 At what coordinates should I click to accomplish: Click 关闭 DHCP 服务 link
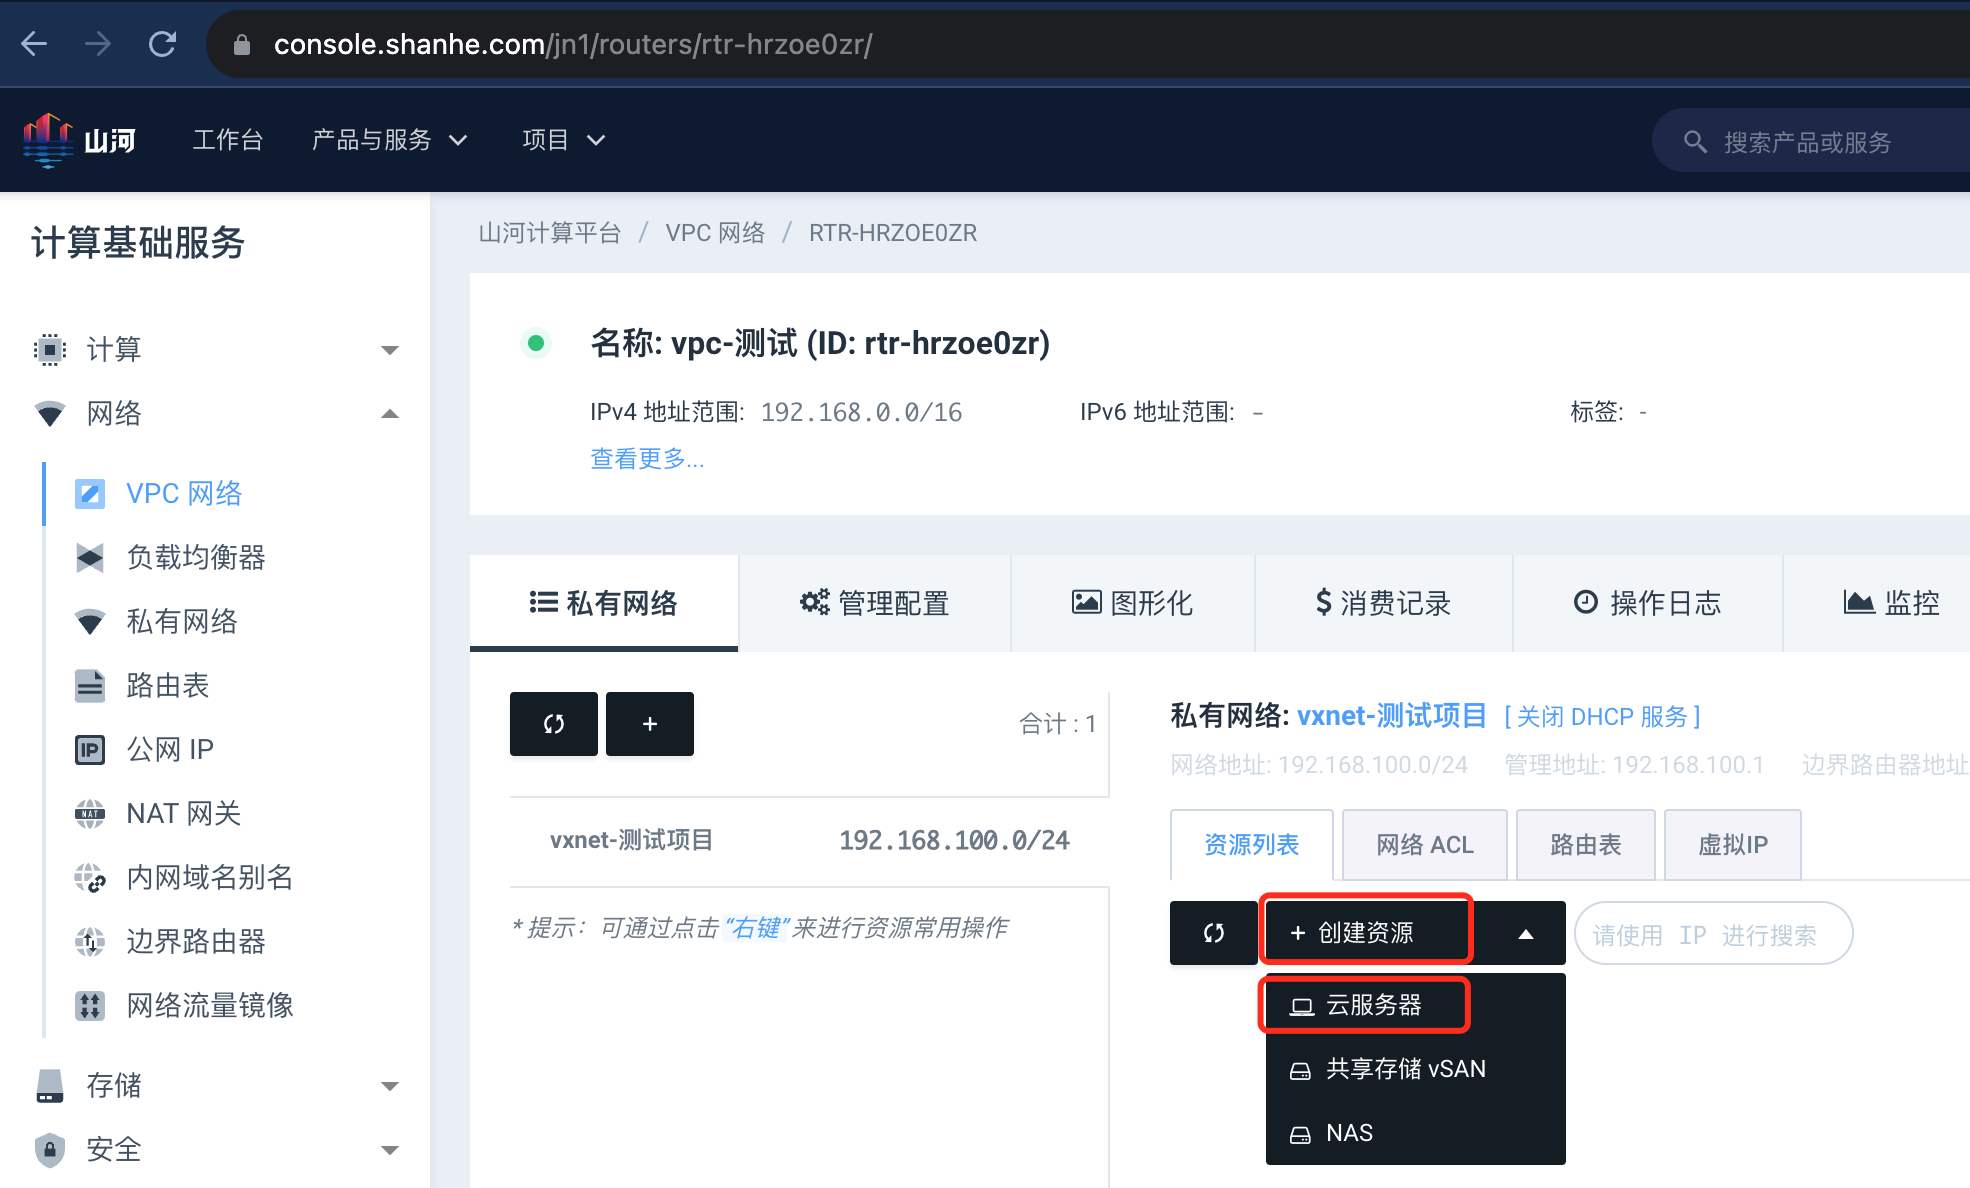pyautogui.click(x=1602, y=717)
